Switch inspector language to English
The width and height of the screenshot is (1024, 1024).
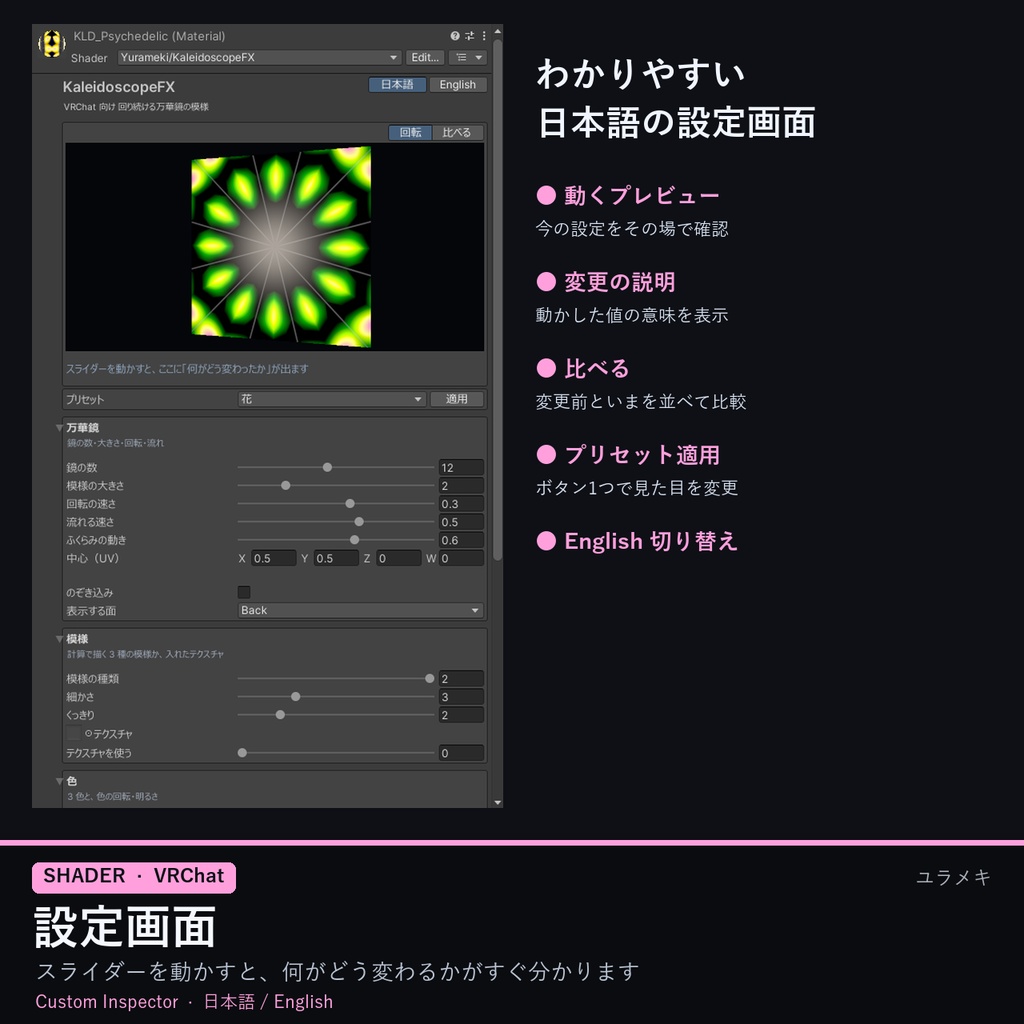457,84
